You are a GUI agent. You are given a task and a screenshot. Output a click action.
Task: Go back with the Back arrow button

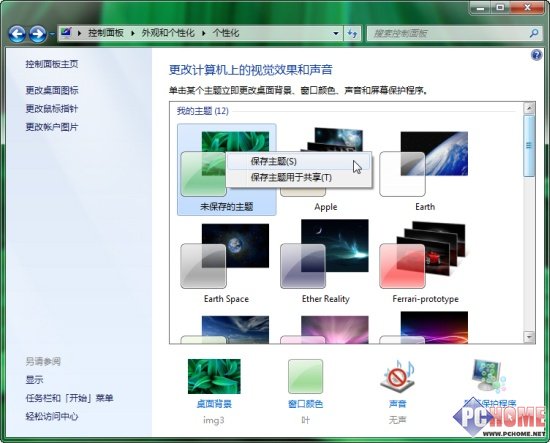pos(17,34)
